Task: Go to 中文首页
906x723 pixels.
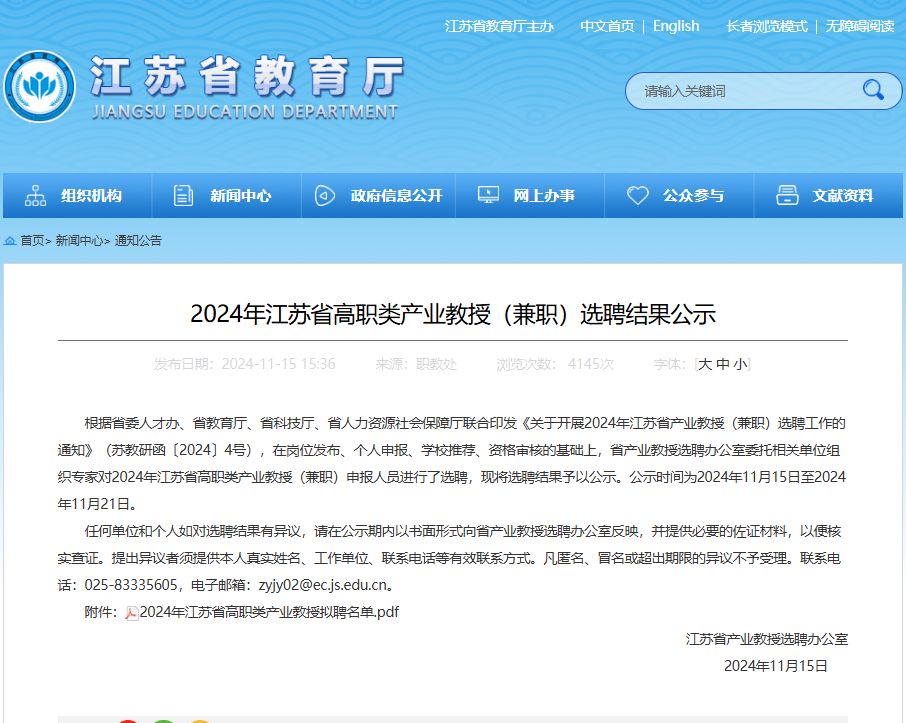Action: click(607, 26)
